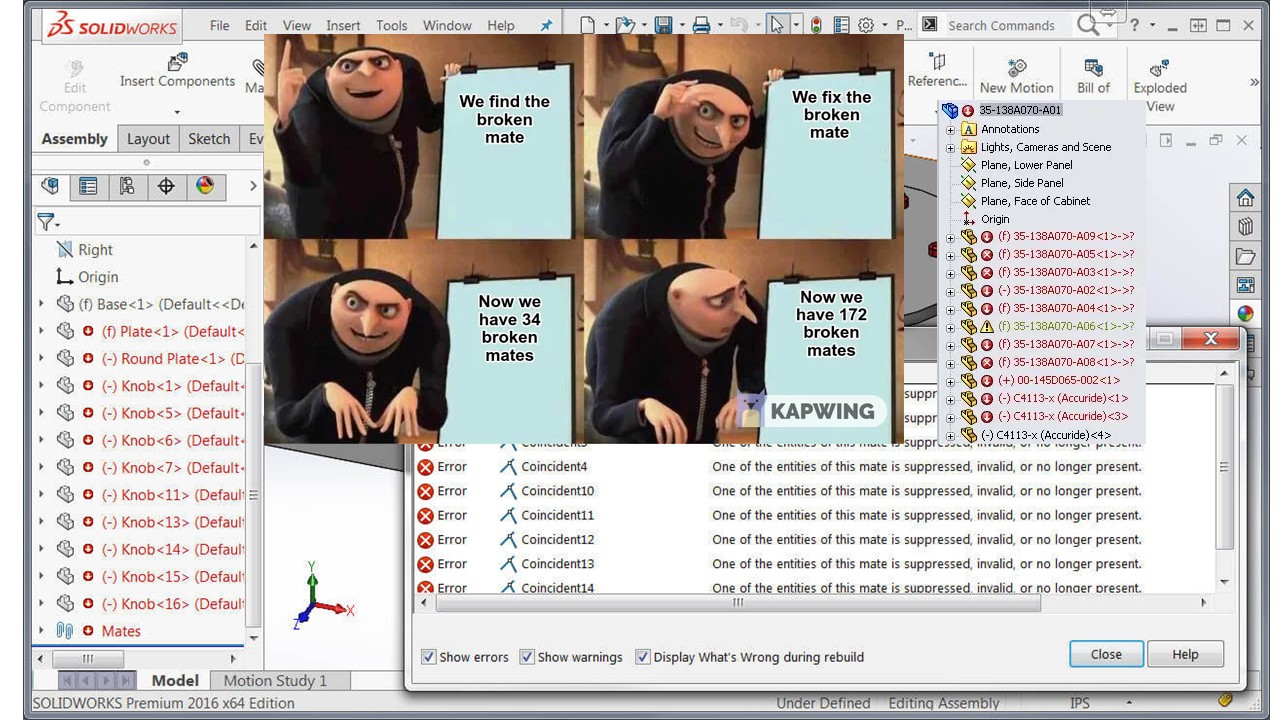Uncheck the Show warnings checkbox

[527, 657]
